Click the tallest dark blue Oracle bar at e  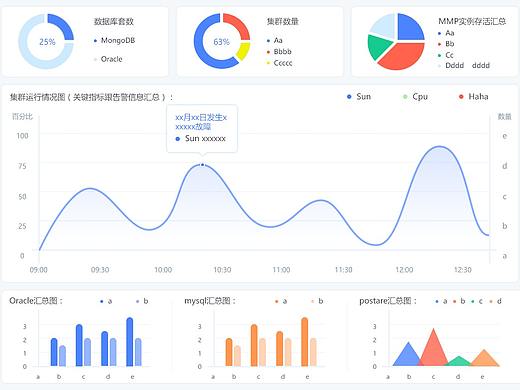click(x=130, y=342)
